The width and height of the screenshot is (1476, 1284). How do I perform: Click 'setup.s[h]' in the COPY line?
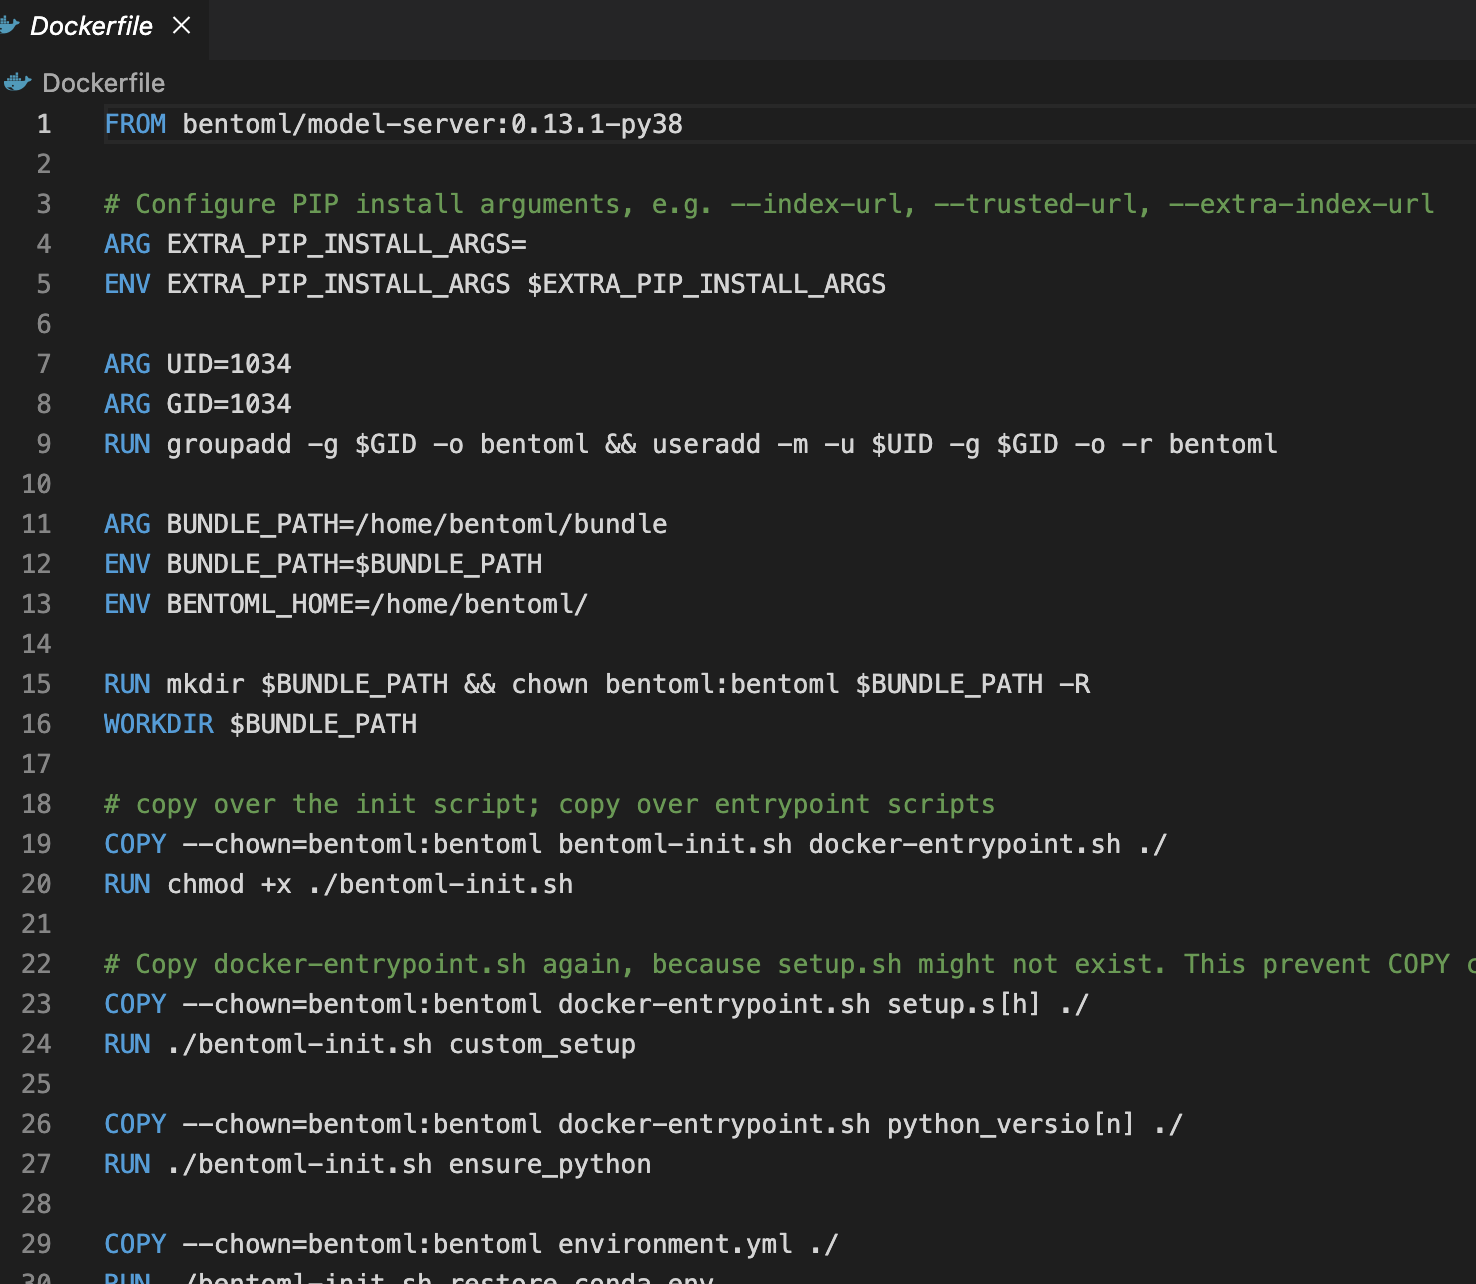pyautogui.click(x=964, y=1004)
